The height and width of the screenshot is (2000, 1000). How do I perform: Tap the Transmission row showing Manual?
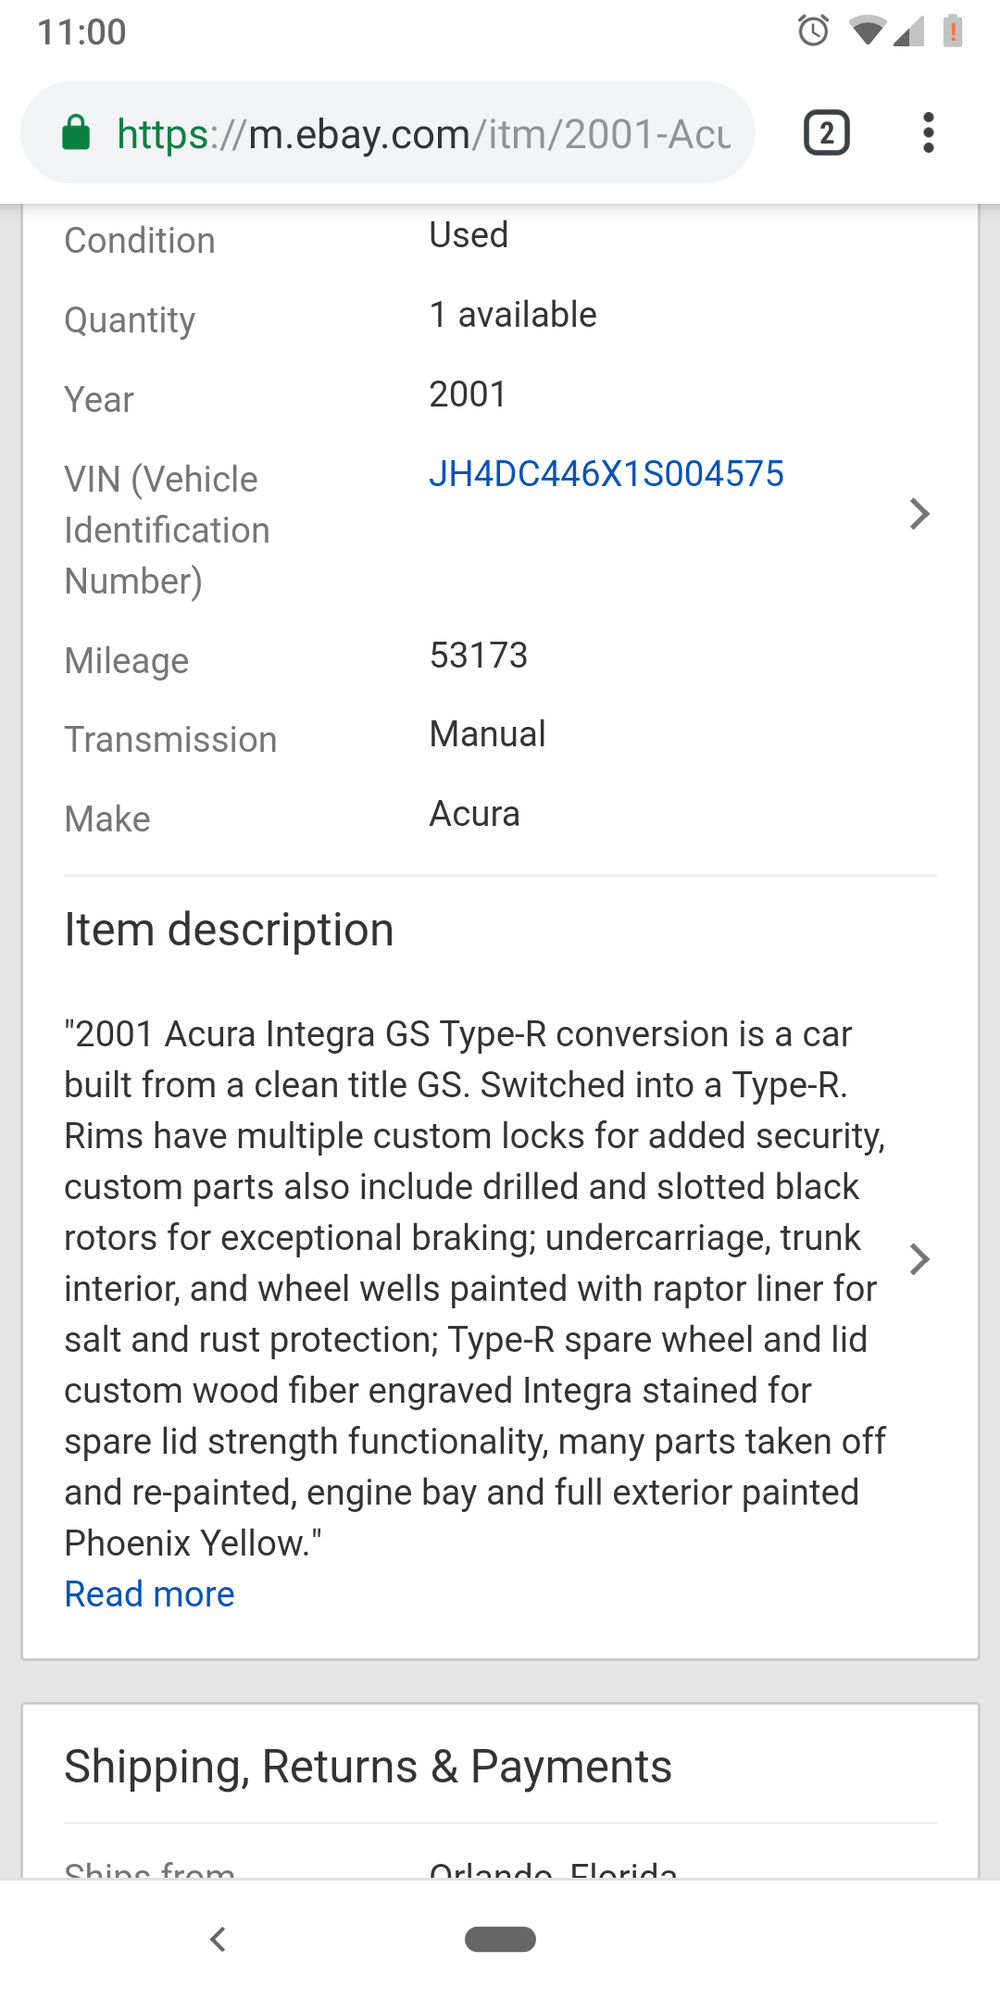click(x=500, y=738)
